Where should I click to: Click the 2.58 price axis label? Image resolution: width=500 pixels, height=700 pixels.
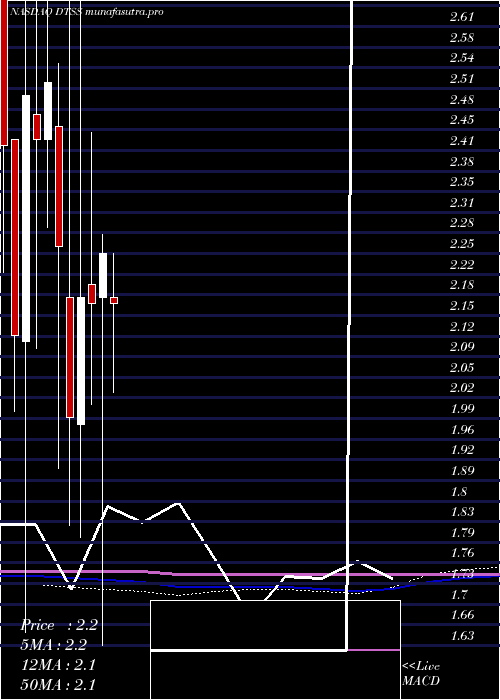[462, 38]
